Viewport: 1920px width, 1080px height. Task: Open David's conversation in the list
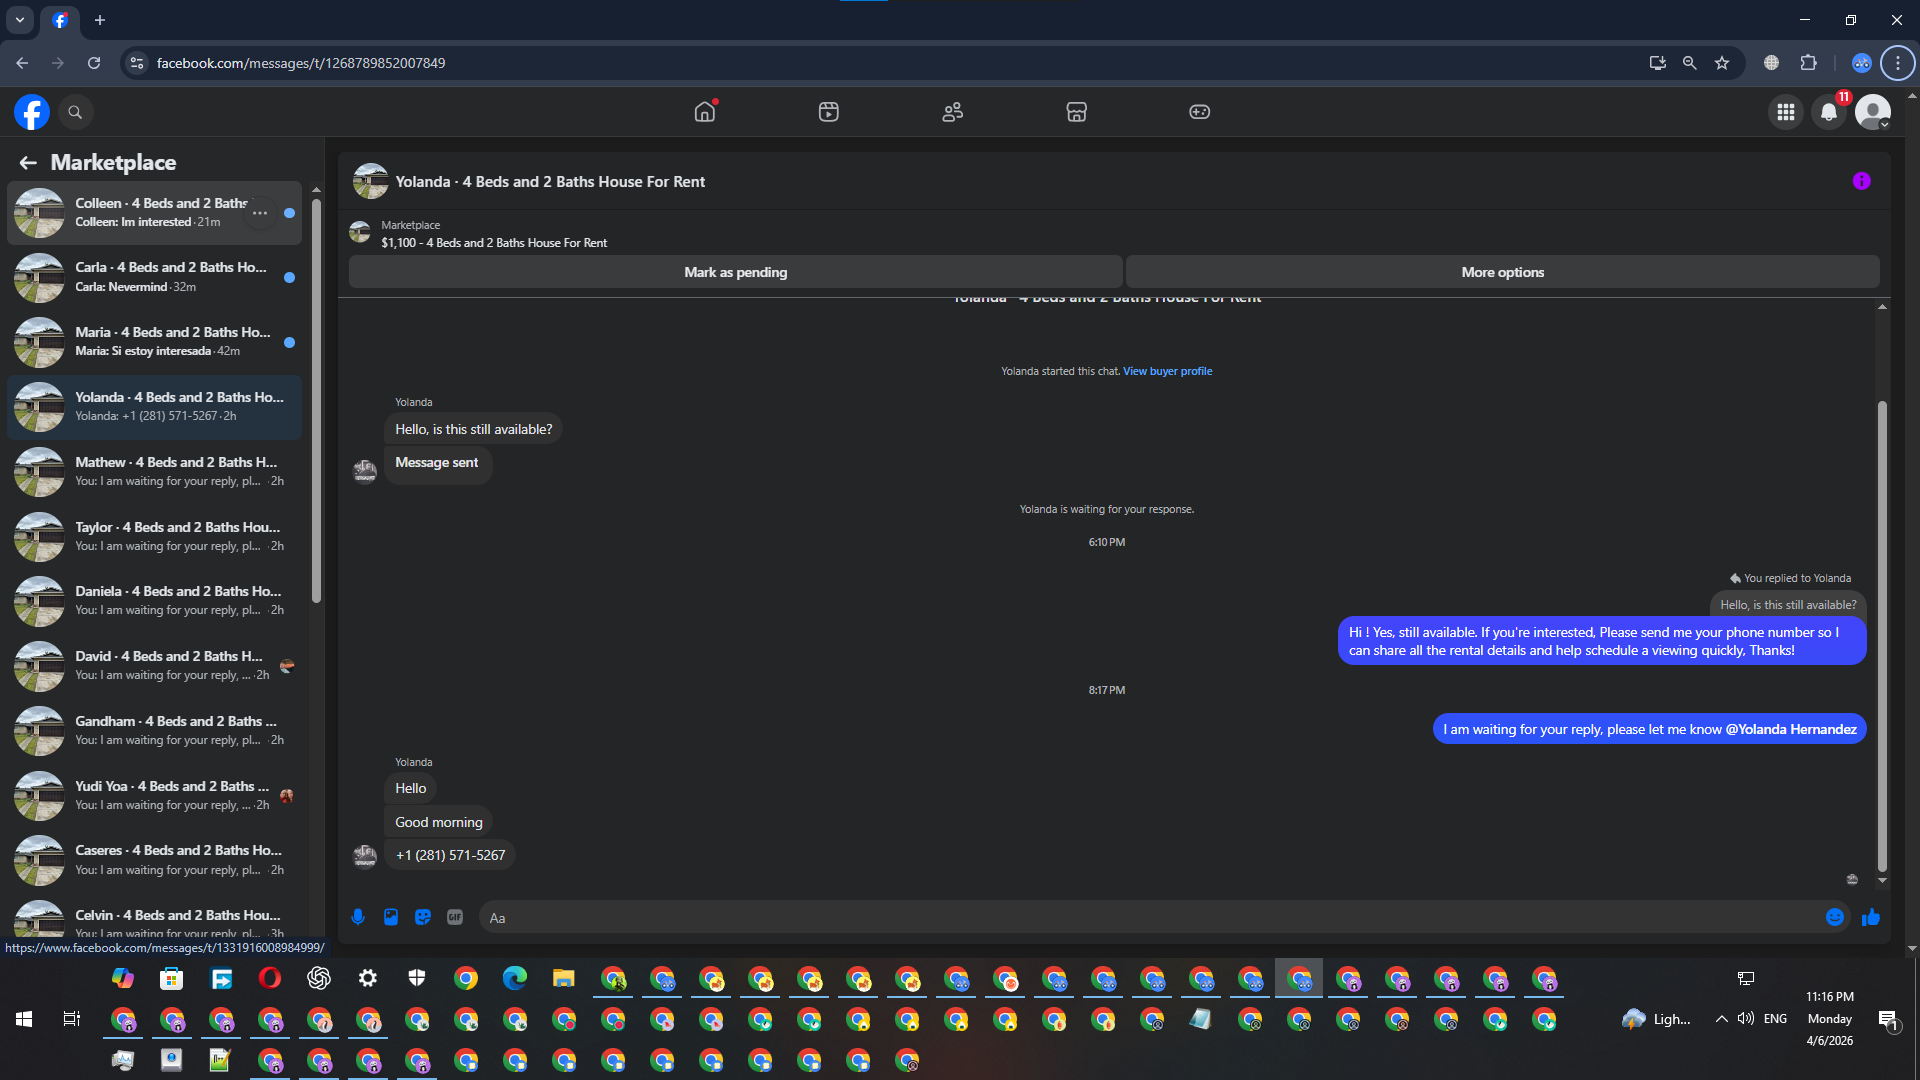[x=155, y=666]
